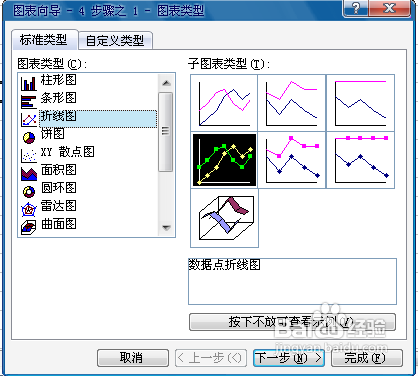The height and width of the screenshot is (376, 418).
Task: Select 柱形图 text in chart type list
Action: [x=58, y=80]
